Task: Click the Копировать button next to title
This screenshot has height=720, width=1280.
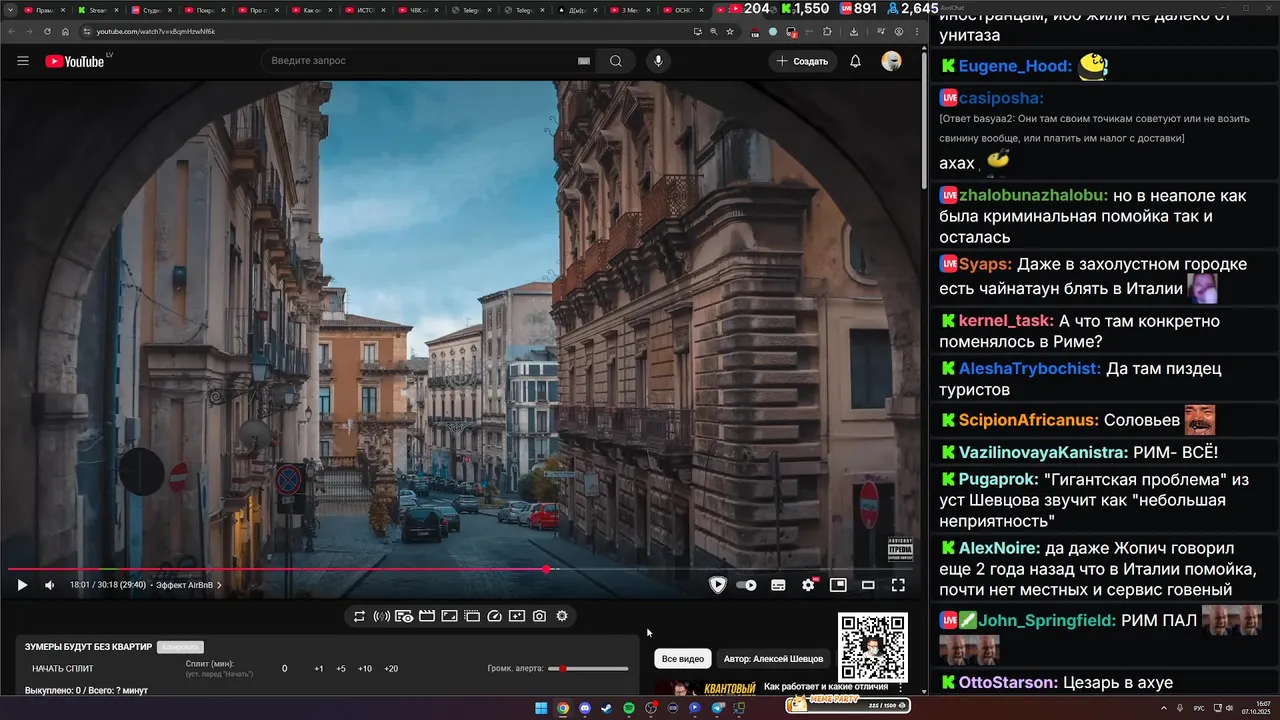Action: (x=181, y=647)
